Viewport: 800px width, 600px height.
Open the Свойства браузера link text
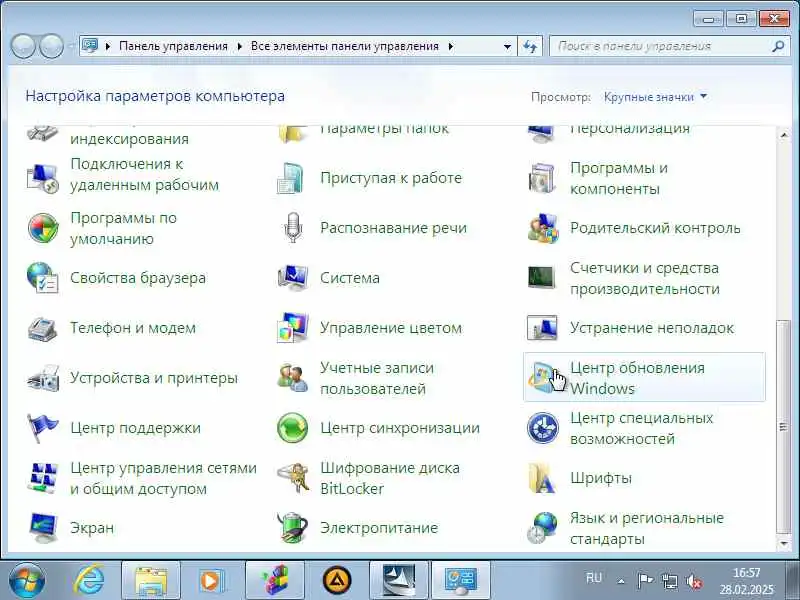coord(138,278)
